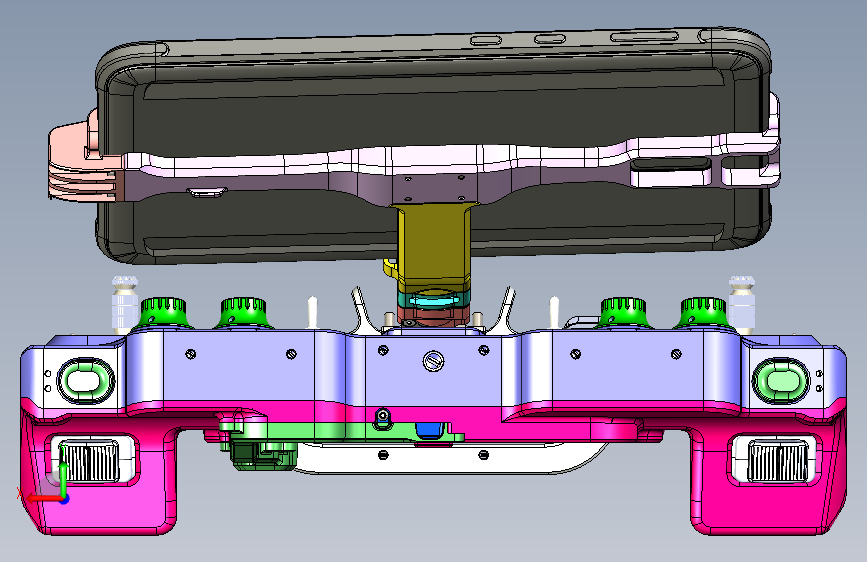Select the lavender clamp arm across the tablet
This screenshot has height=562, width=867.
pos(451,166)
